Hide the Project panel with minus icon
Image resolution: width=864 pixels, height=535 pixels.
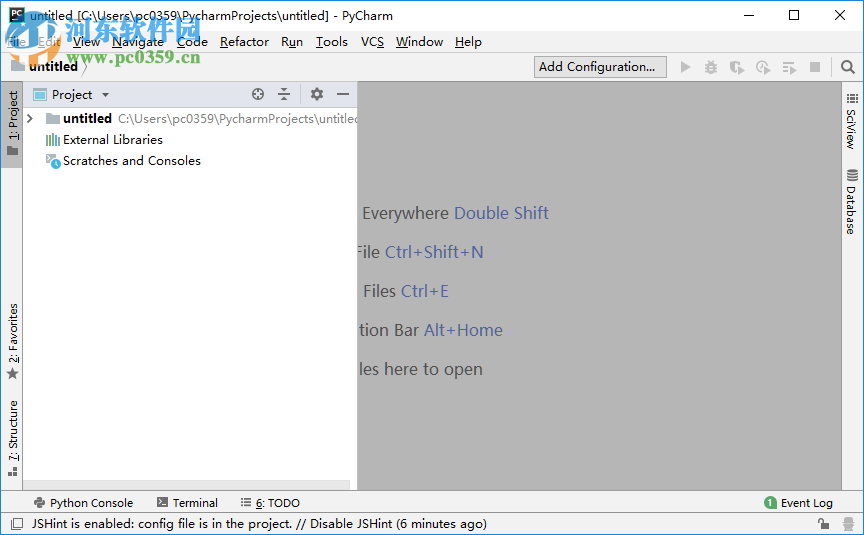coord(343,94)
